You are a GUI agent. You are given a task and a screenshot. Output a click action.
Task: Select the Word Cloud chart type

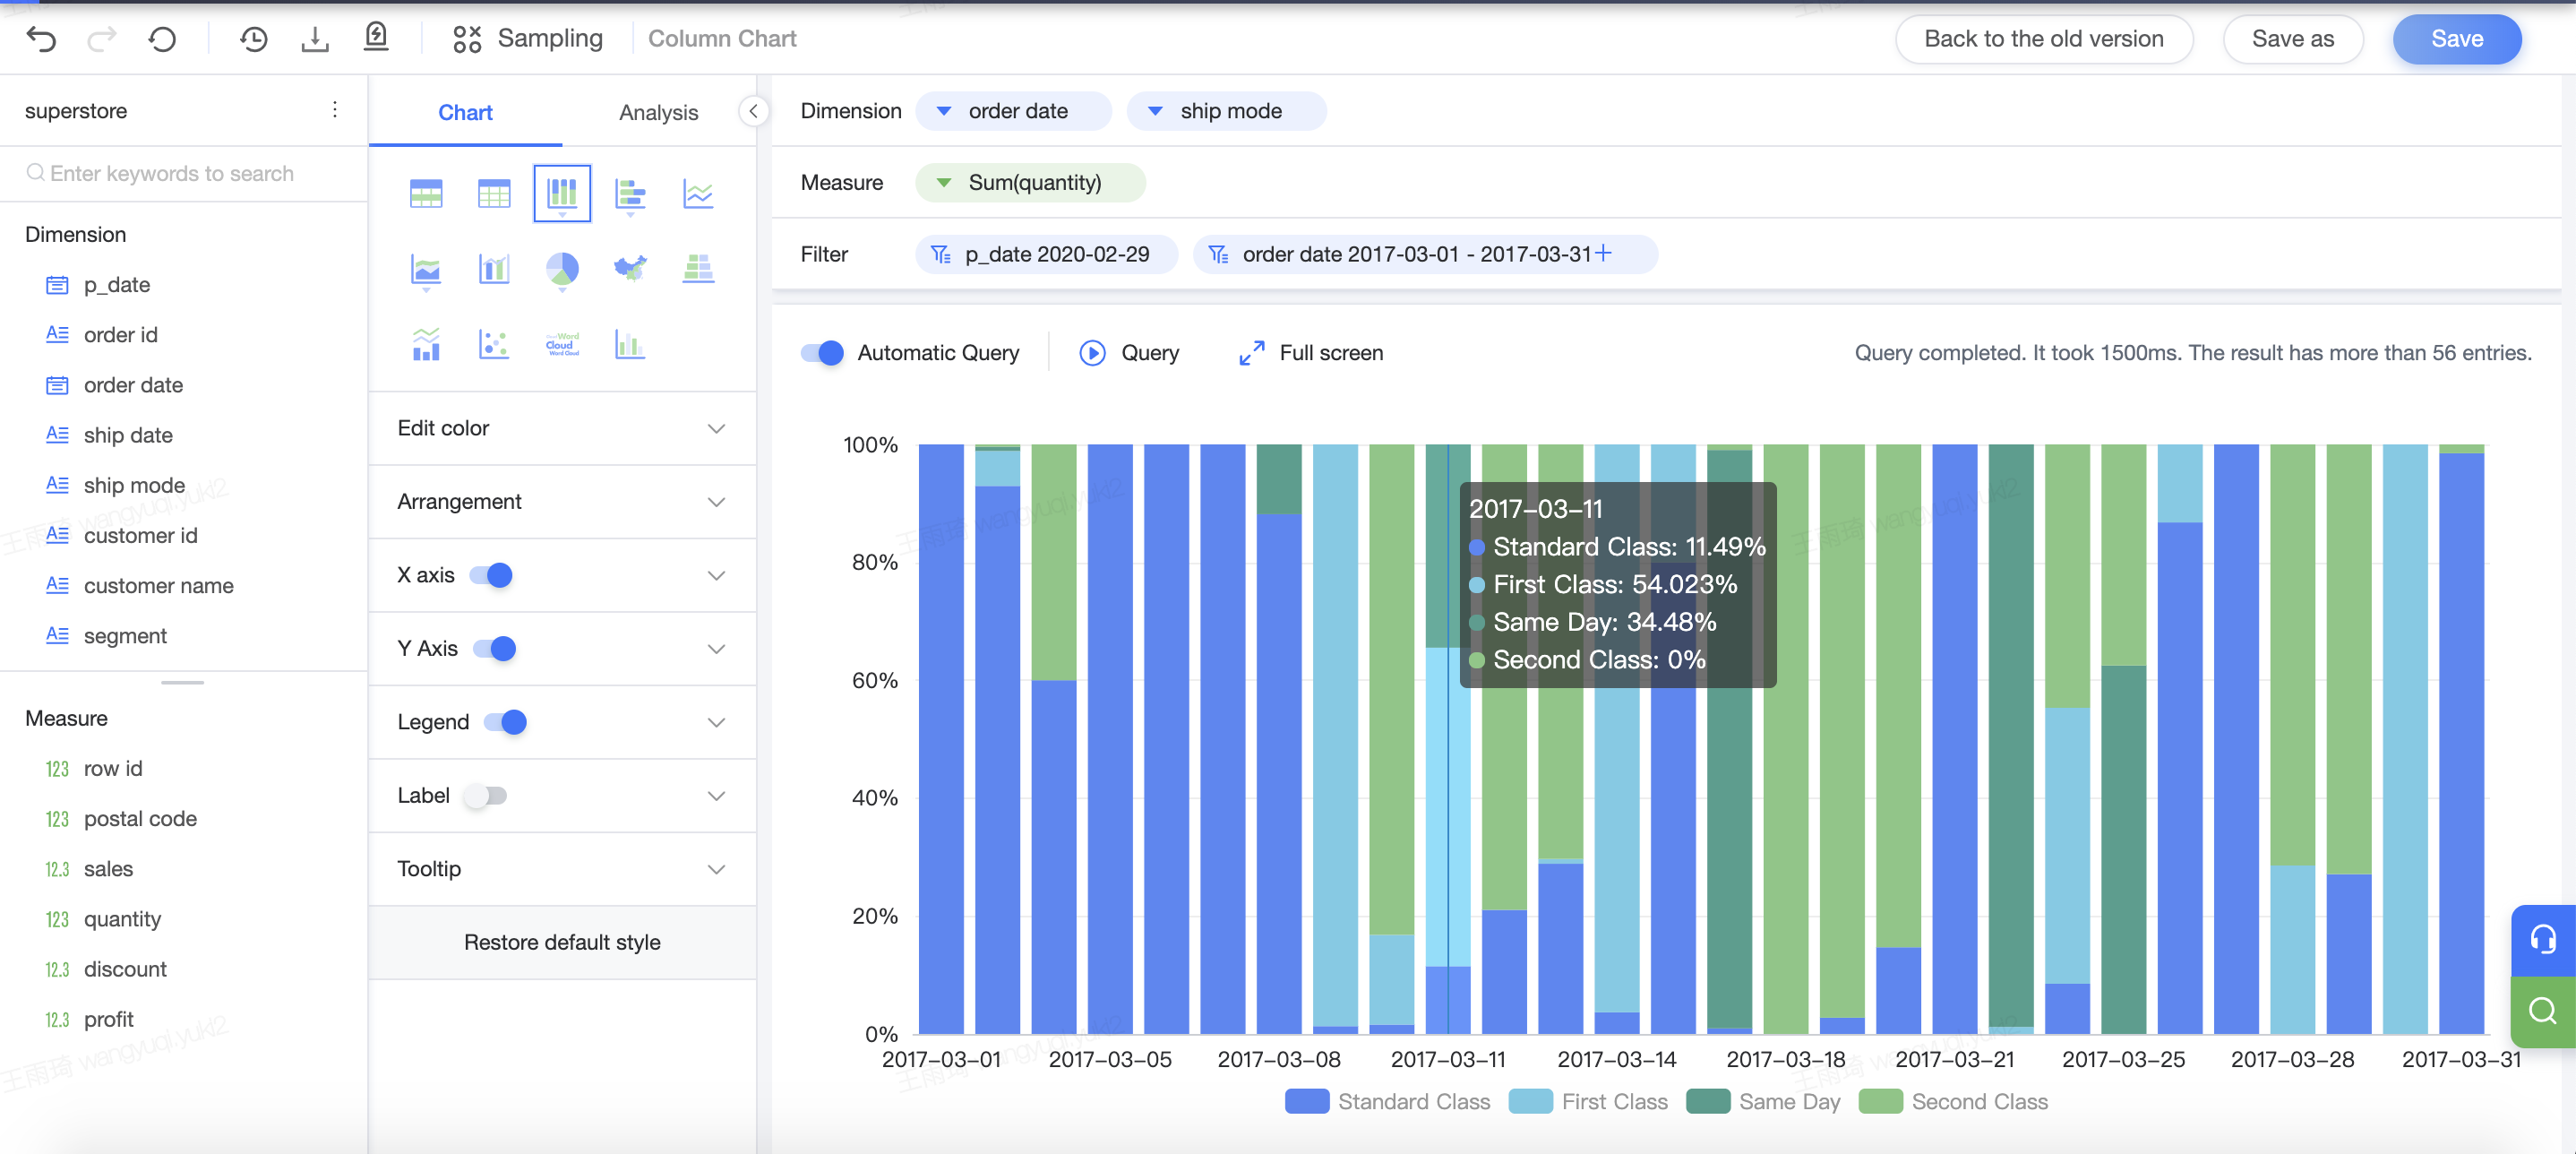click(562, 344)
